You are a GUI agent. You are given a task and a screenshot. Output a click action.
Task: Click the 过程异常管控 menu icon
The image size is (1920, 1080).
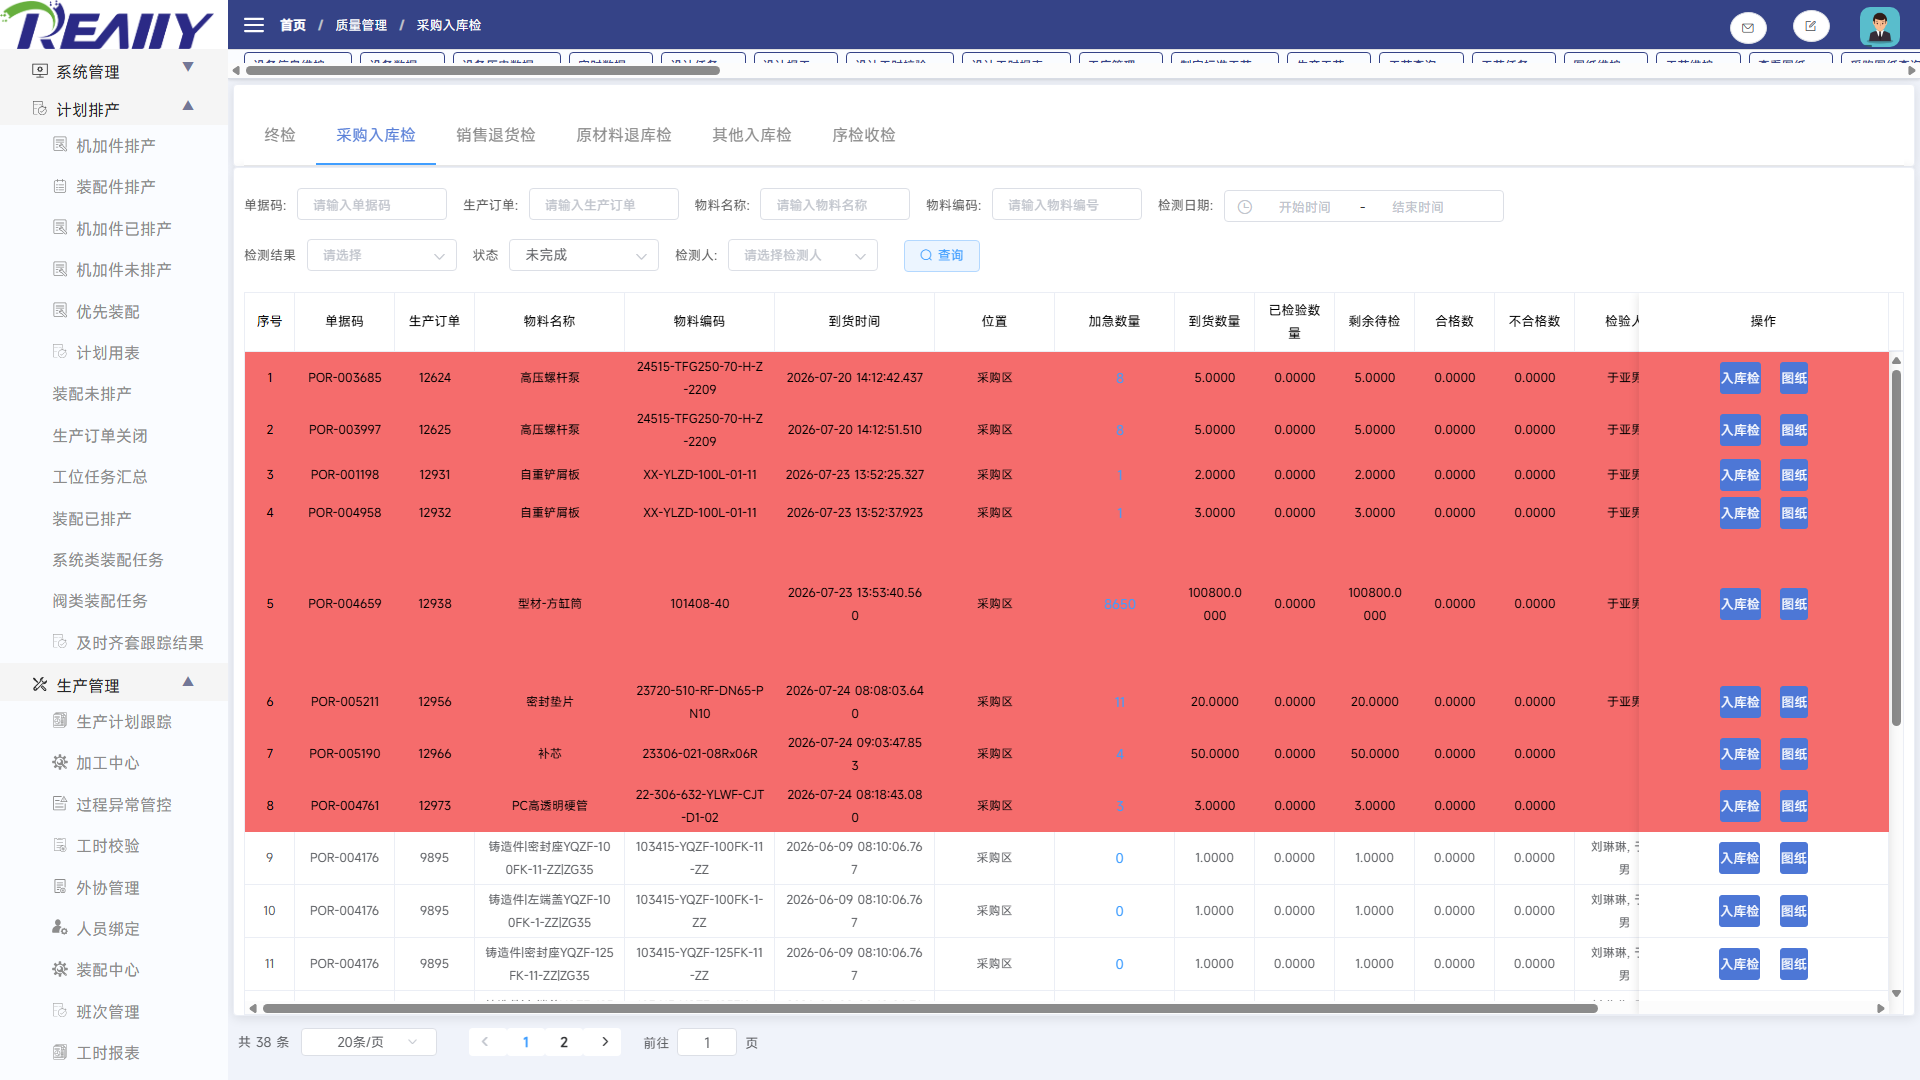point(60,804)
